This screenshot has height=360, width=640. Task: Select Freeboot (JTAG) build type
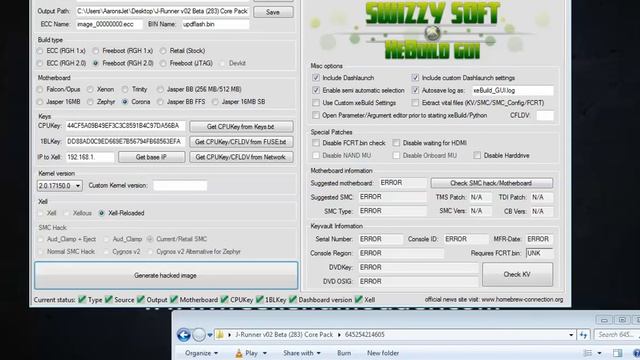tap(163, 64)
